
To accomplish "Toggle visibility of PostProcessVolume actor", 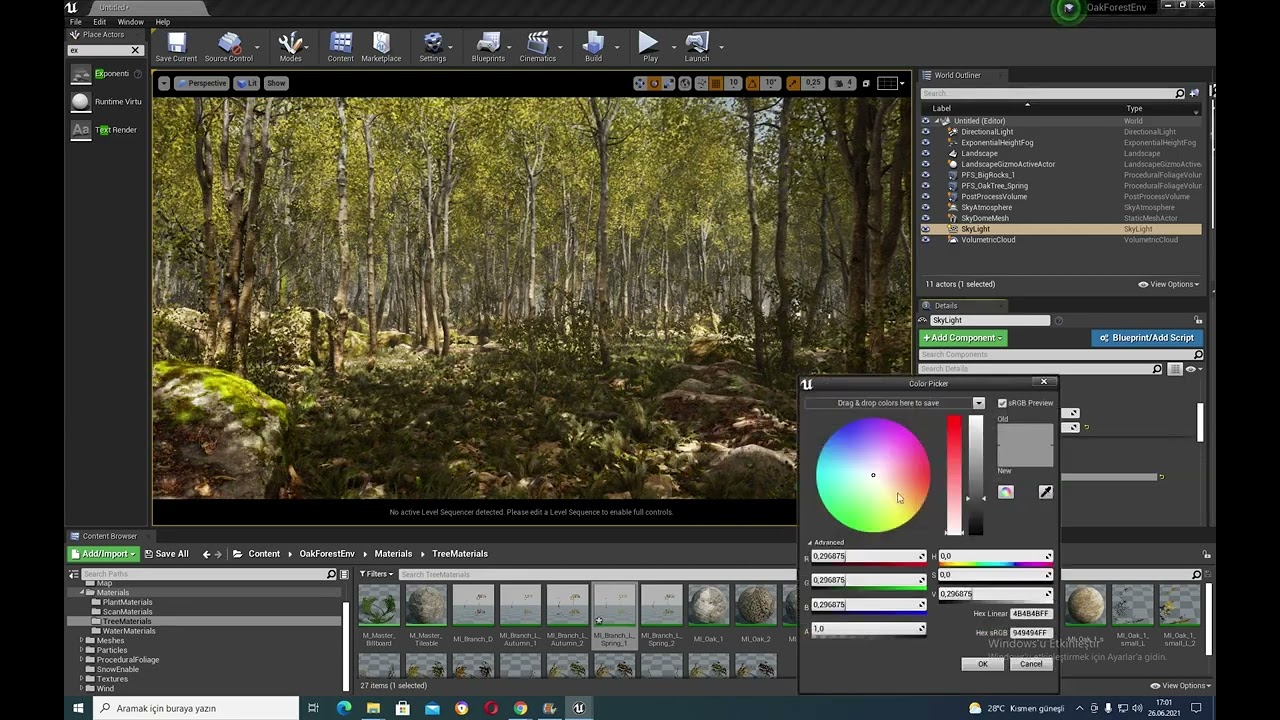I will tap(925, 197).
